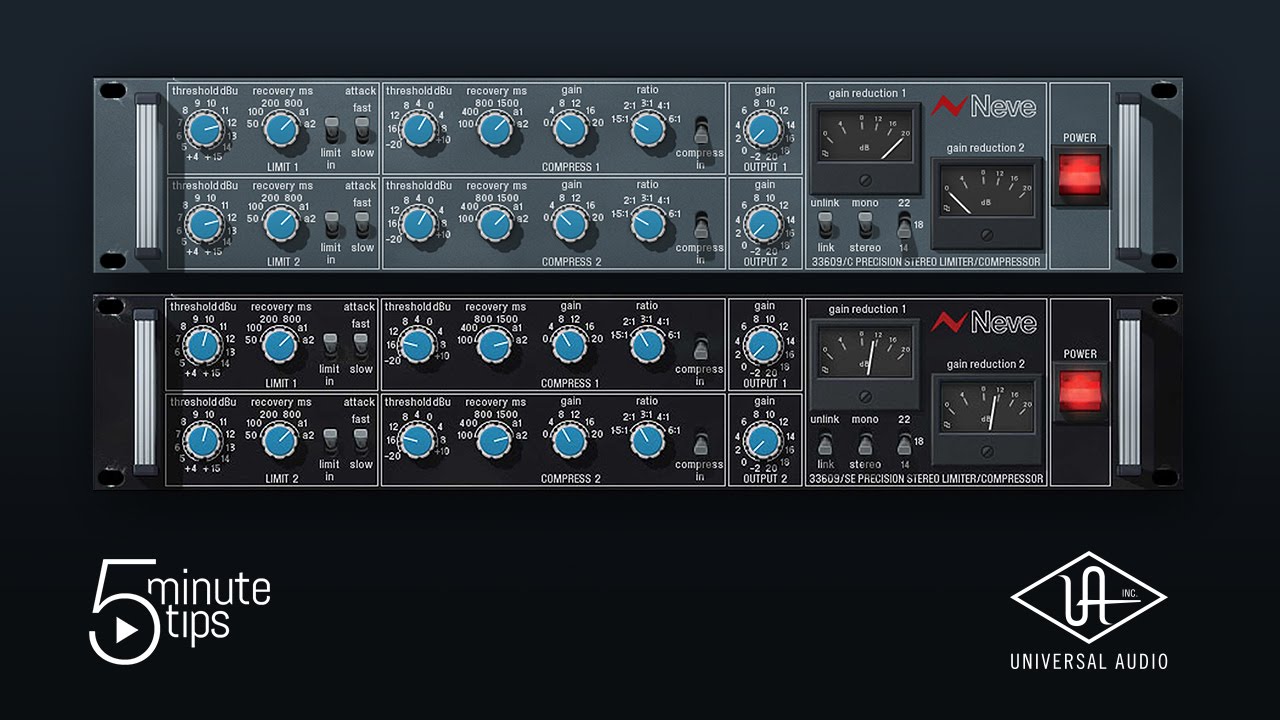Click LIMIT 1 threshold knob on black 33609/SE unit
This screenshot has width=1280, height=720.
(x=203, y=346)
